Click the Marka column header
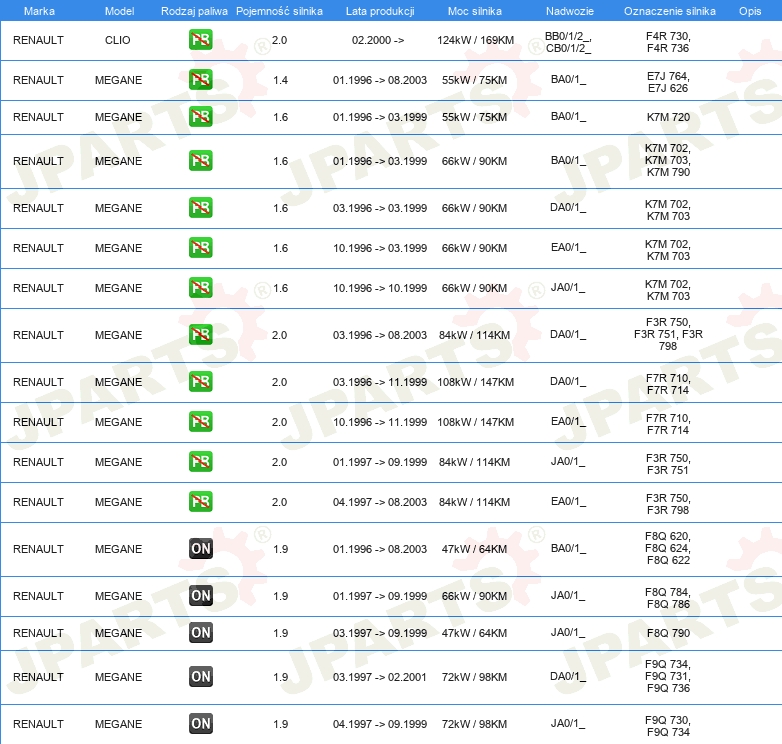 click(x=39, y=11)
